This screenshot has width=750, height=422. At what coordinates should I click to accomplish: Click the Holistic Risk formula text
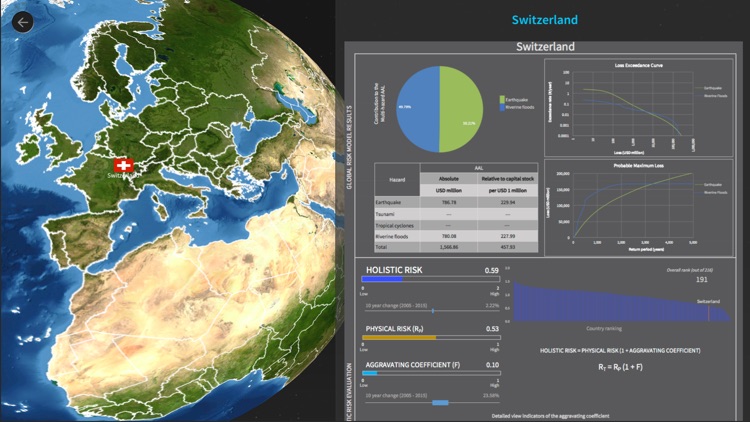tap(620, 350)
